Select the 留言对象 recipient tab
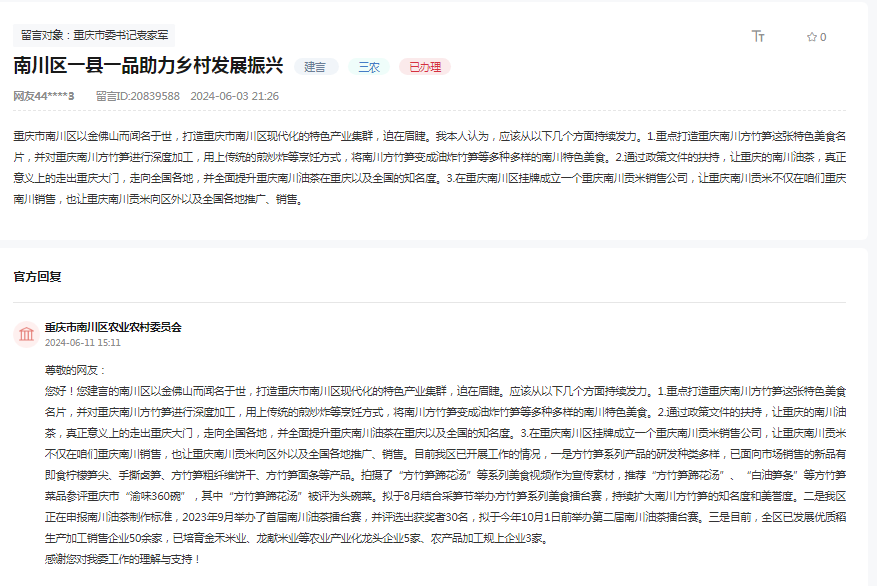This screenshot has width=877, height=586. pos(94,33)
